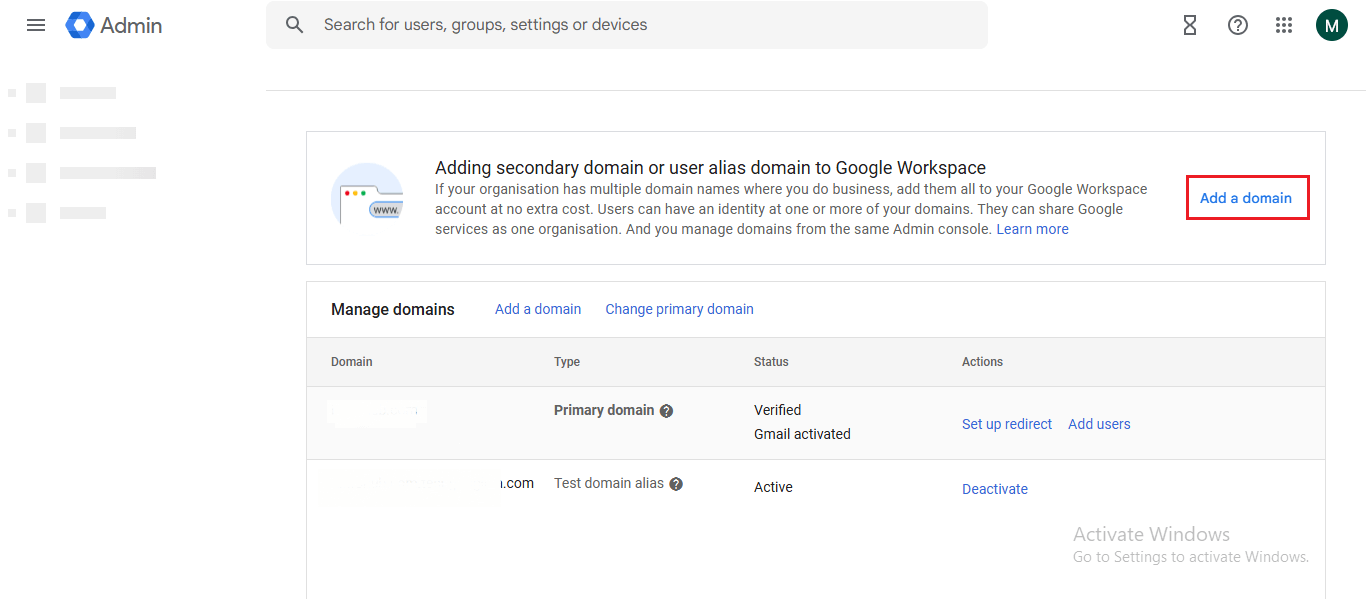Click the Verified status text
Image resolution: width=1366 pixels, height=599 pixels.
778,410
